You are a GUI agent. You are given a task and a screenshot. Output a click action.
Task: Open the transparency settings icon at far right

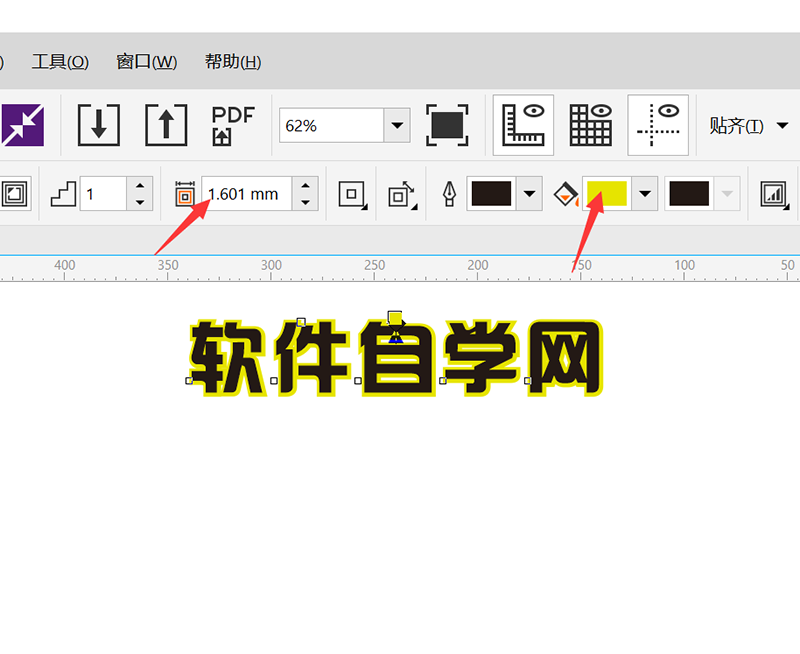click(773, 193)
